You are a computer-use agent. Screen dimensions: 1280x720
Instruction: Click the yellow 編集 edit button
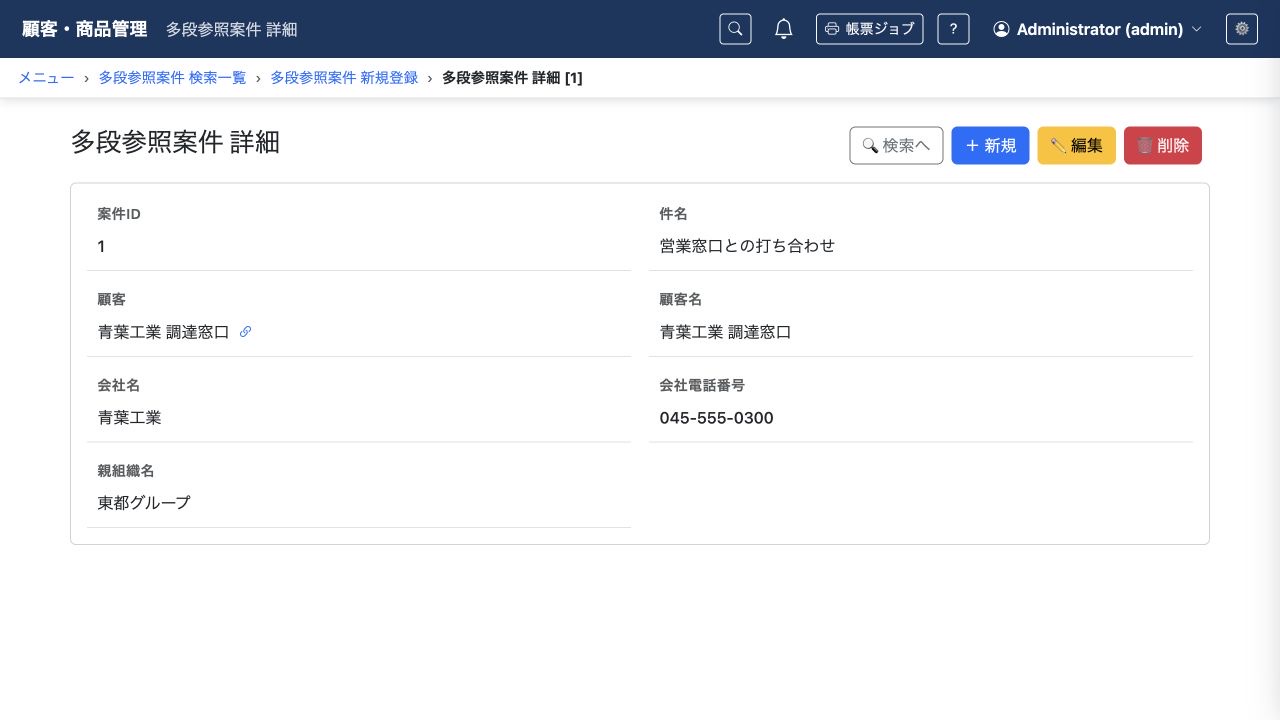click(x=1077, y=145)
